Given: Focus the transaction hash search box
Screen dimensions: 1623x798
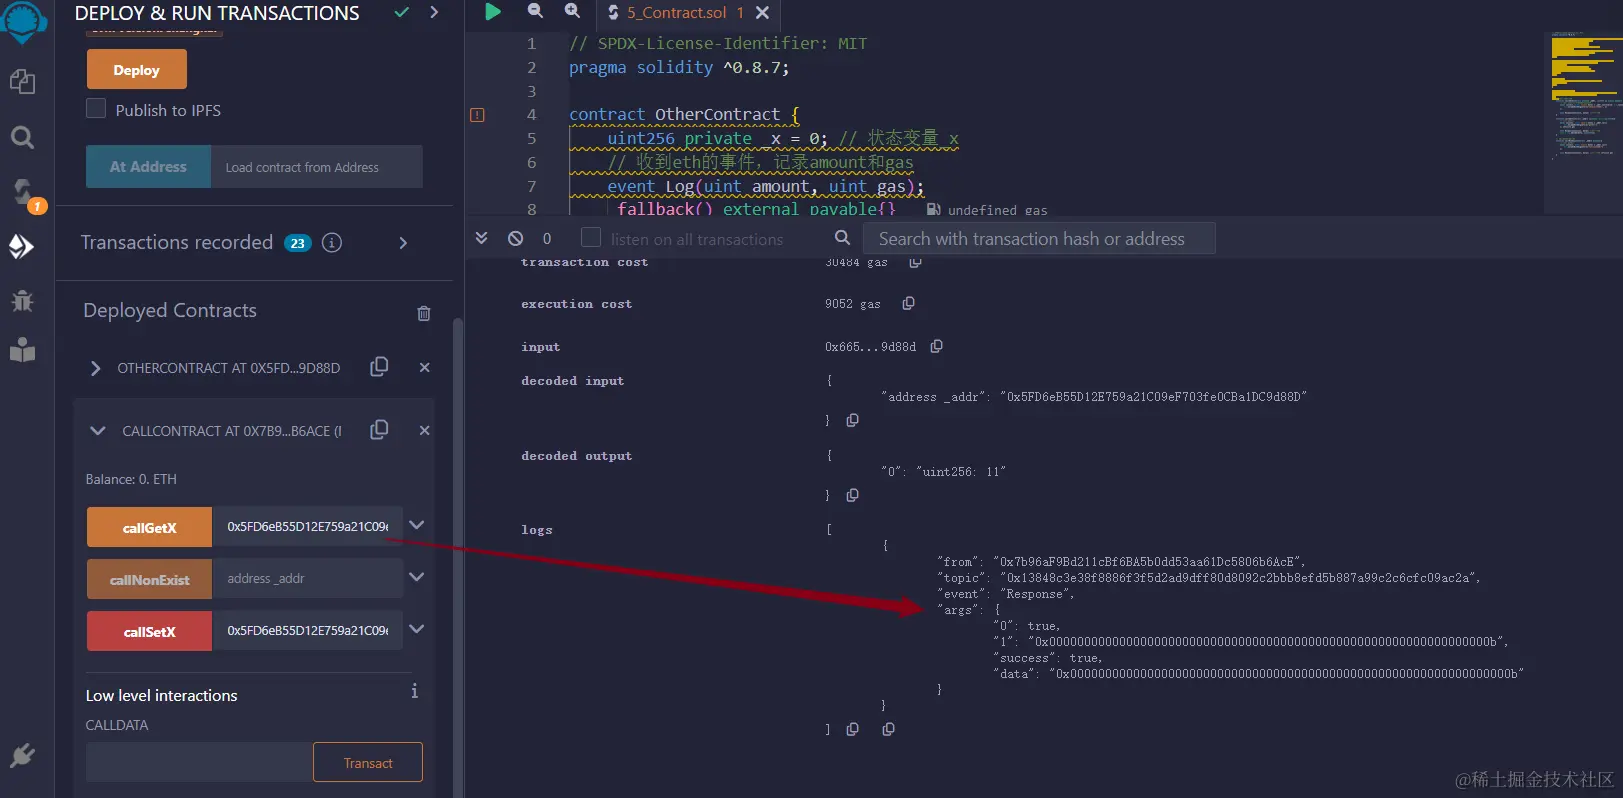Looking at the screenshot, I should (1039, 238).
